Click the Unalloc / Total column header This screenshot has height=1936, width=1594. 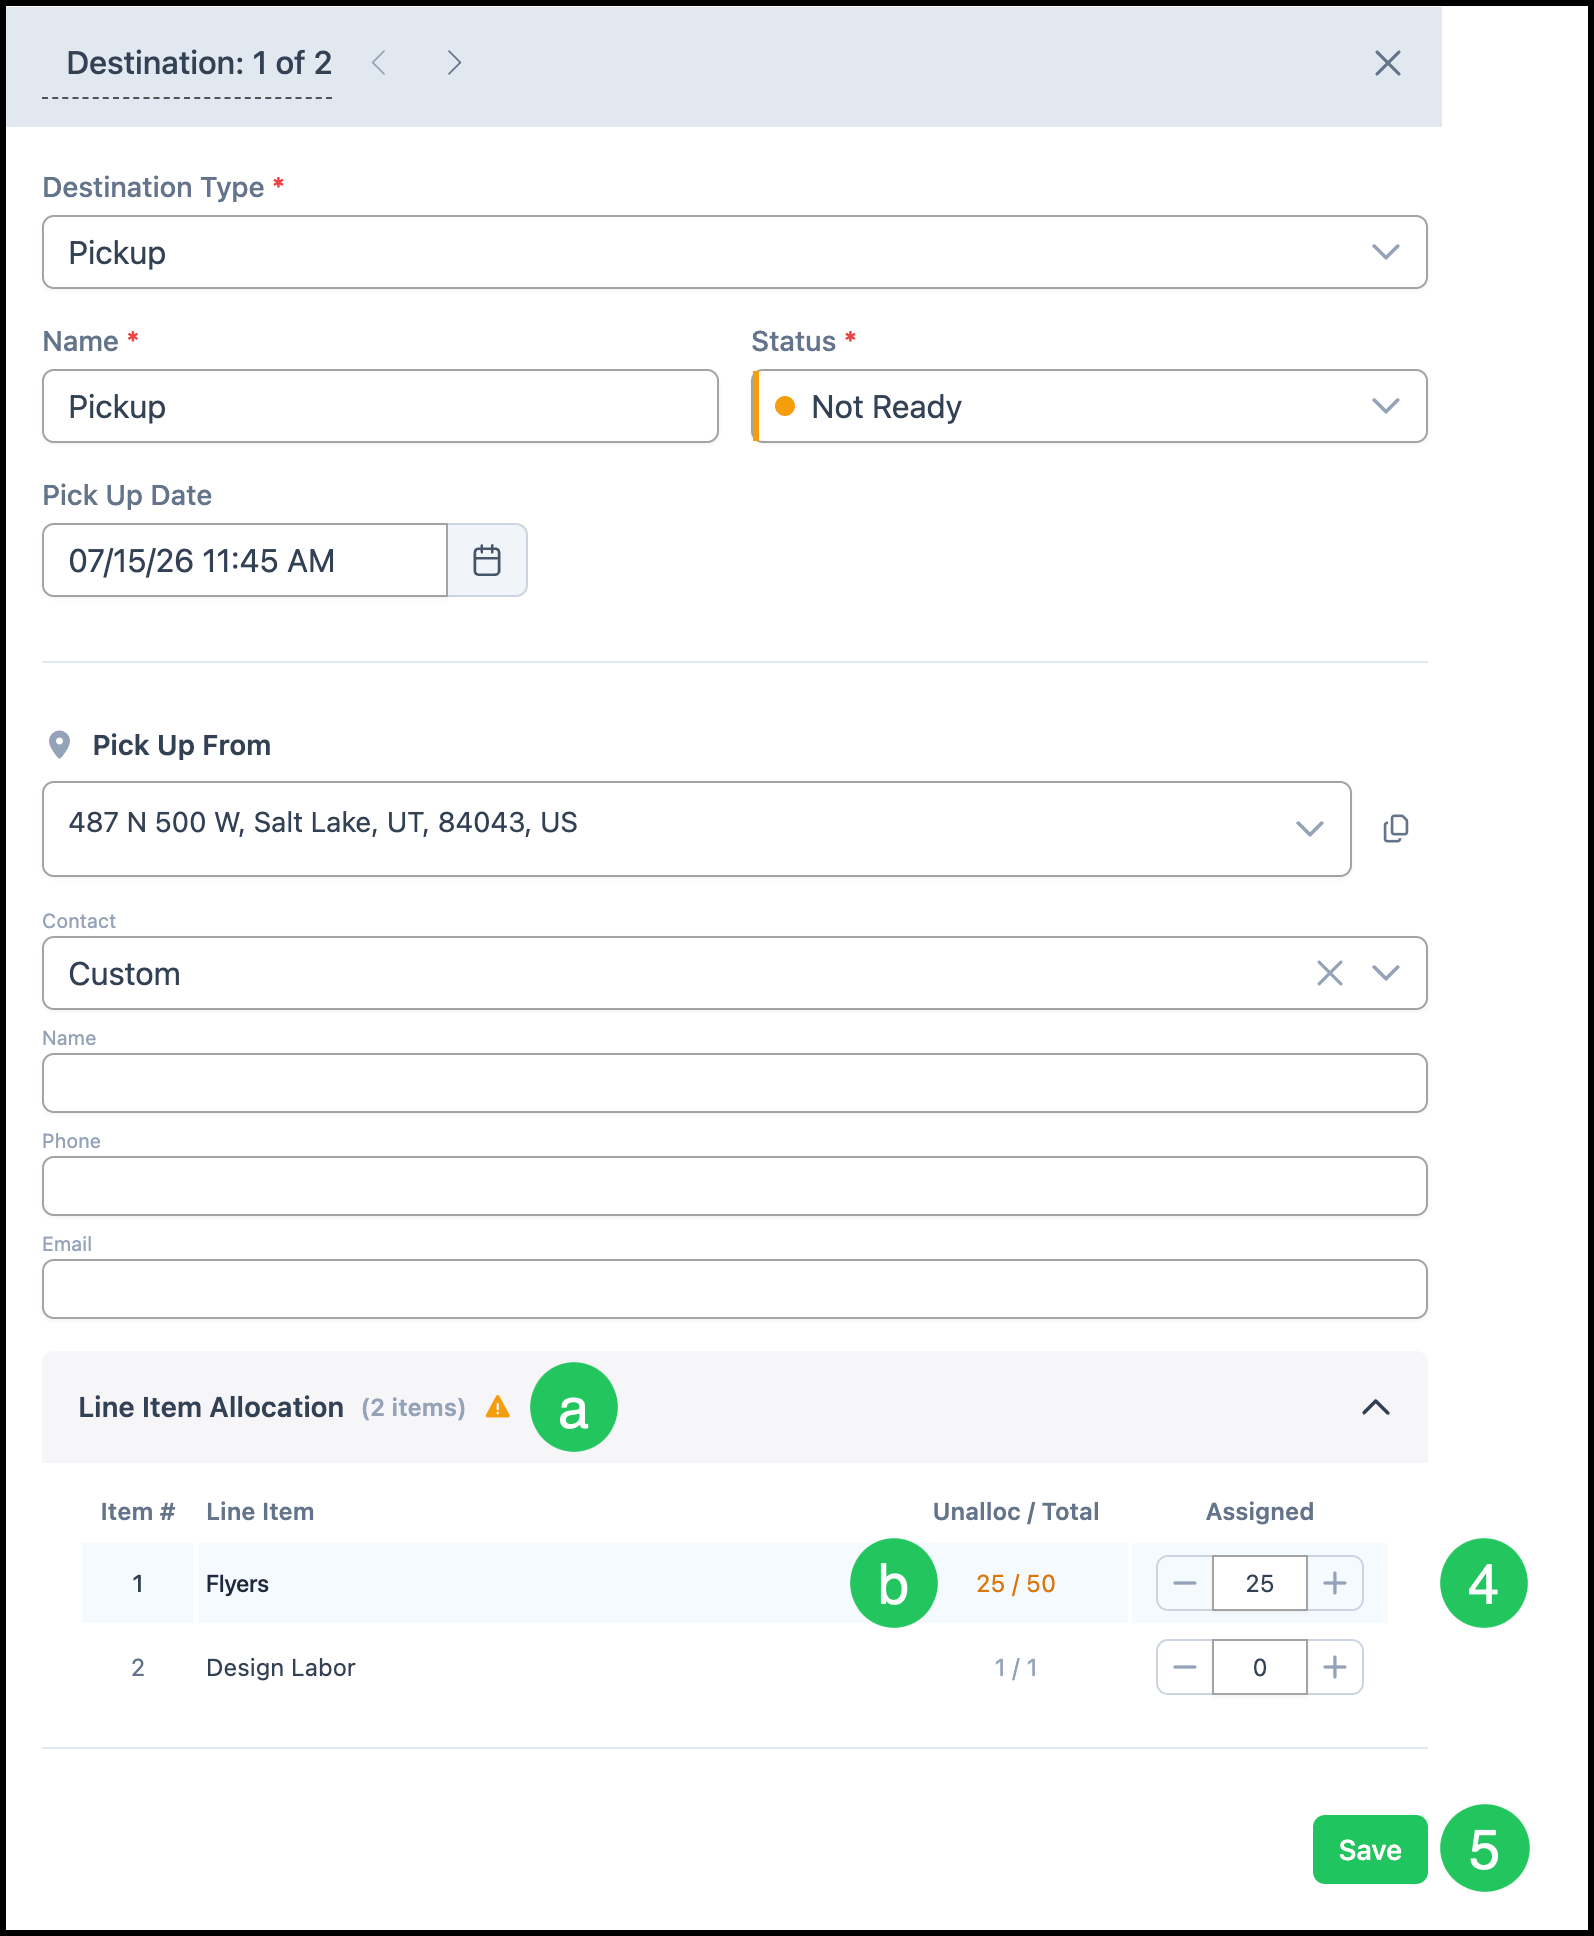1016,1511
